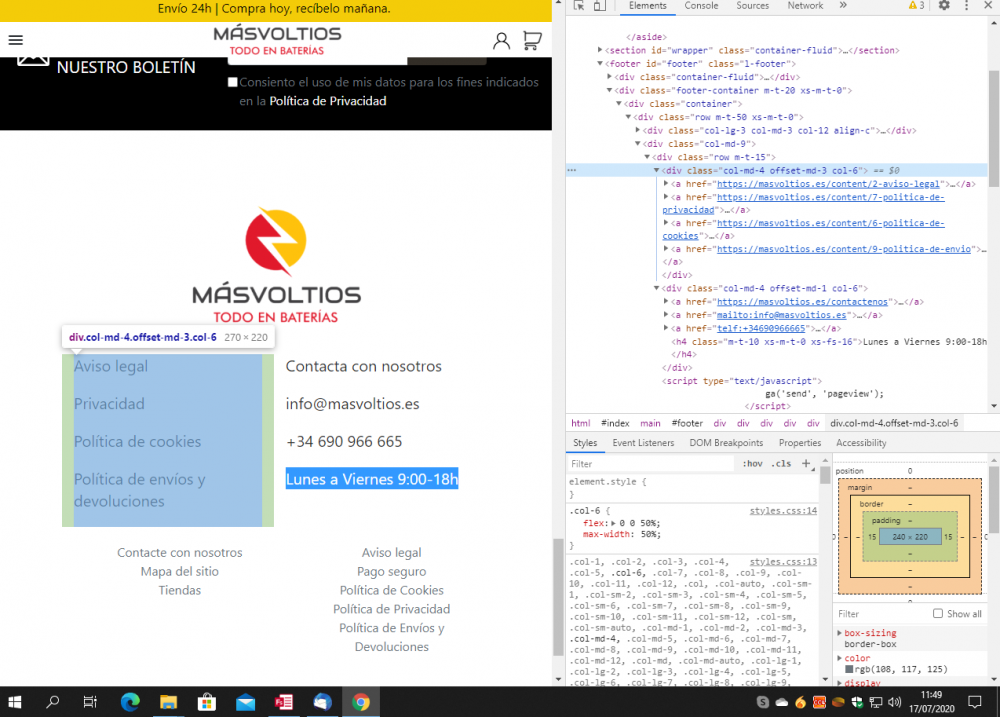
Task: Click the contactenos href in DOM tree
Action: point(802,302)
